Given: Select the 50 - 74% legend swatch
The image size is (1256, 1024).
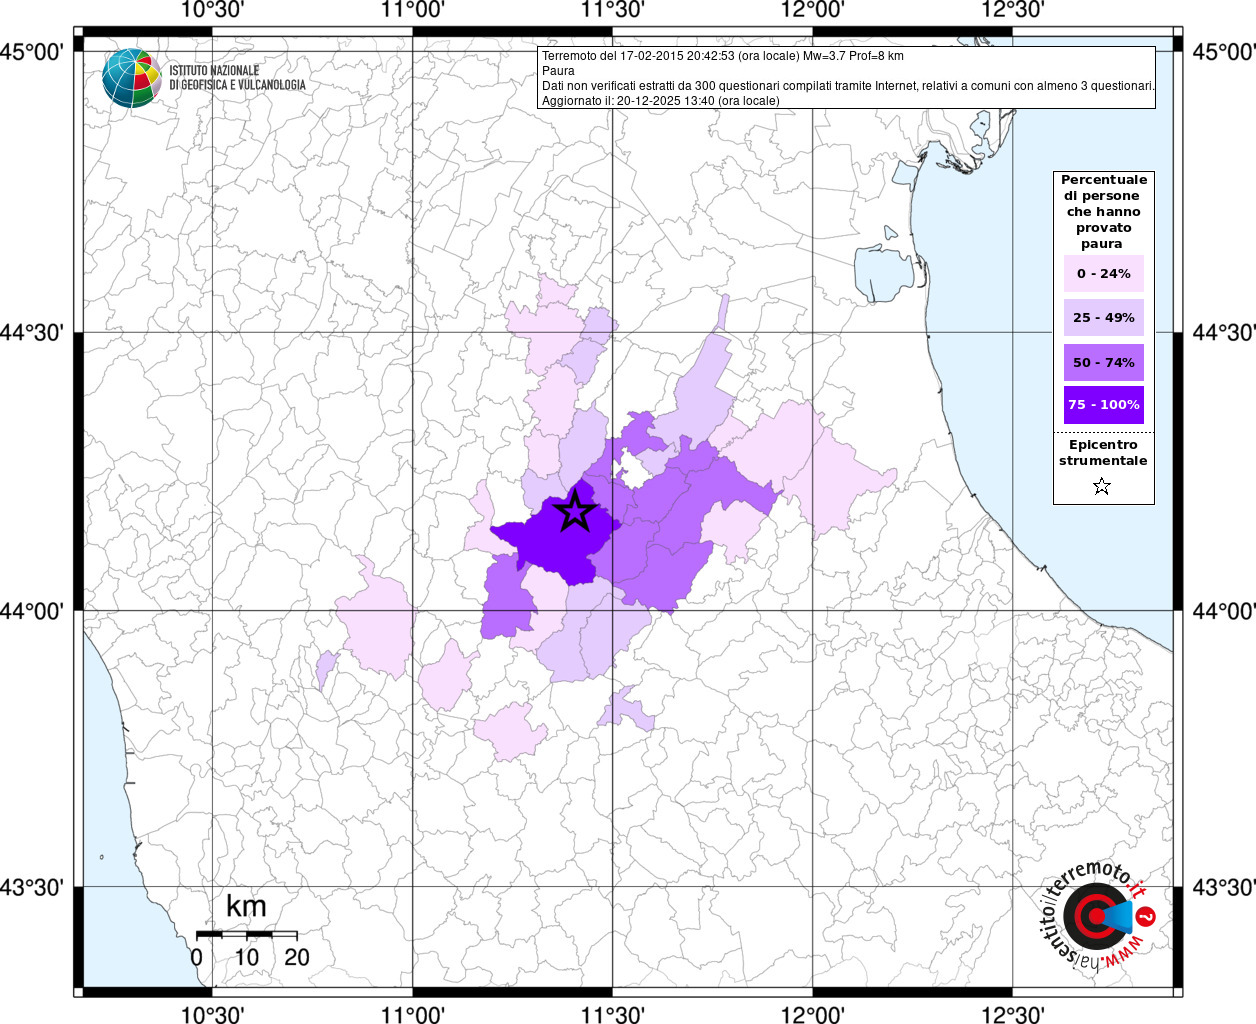Looking at the screenshot, I should tap(1103, 362).
